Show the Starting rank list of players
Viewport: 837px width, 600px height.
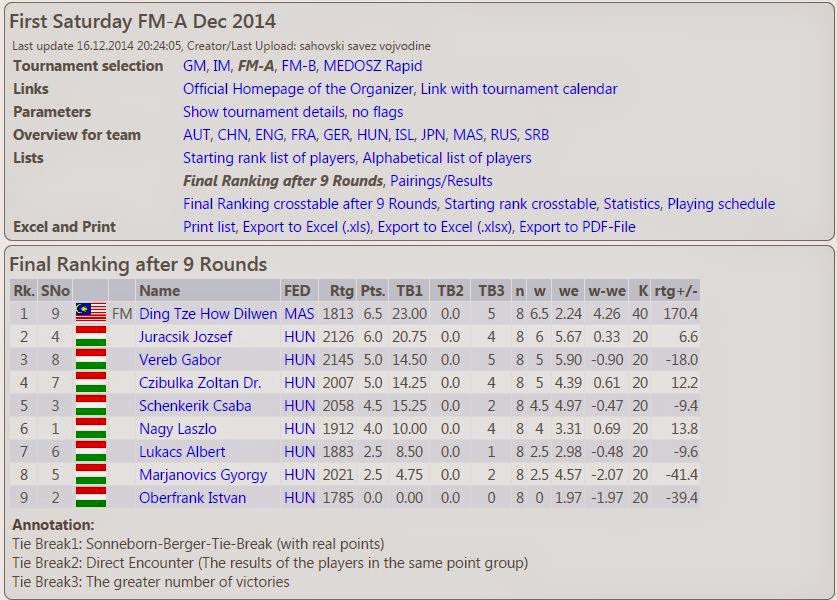pyautogui.click(x=269, y=158)
